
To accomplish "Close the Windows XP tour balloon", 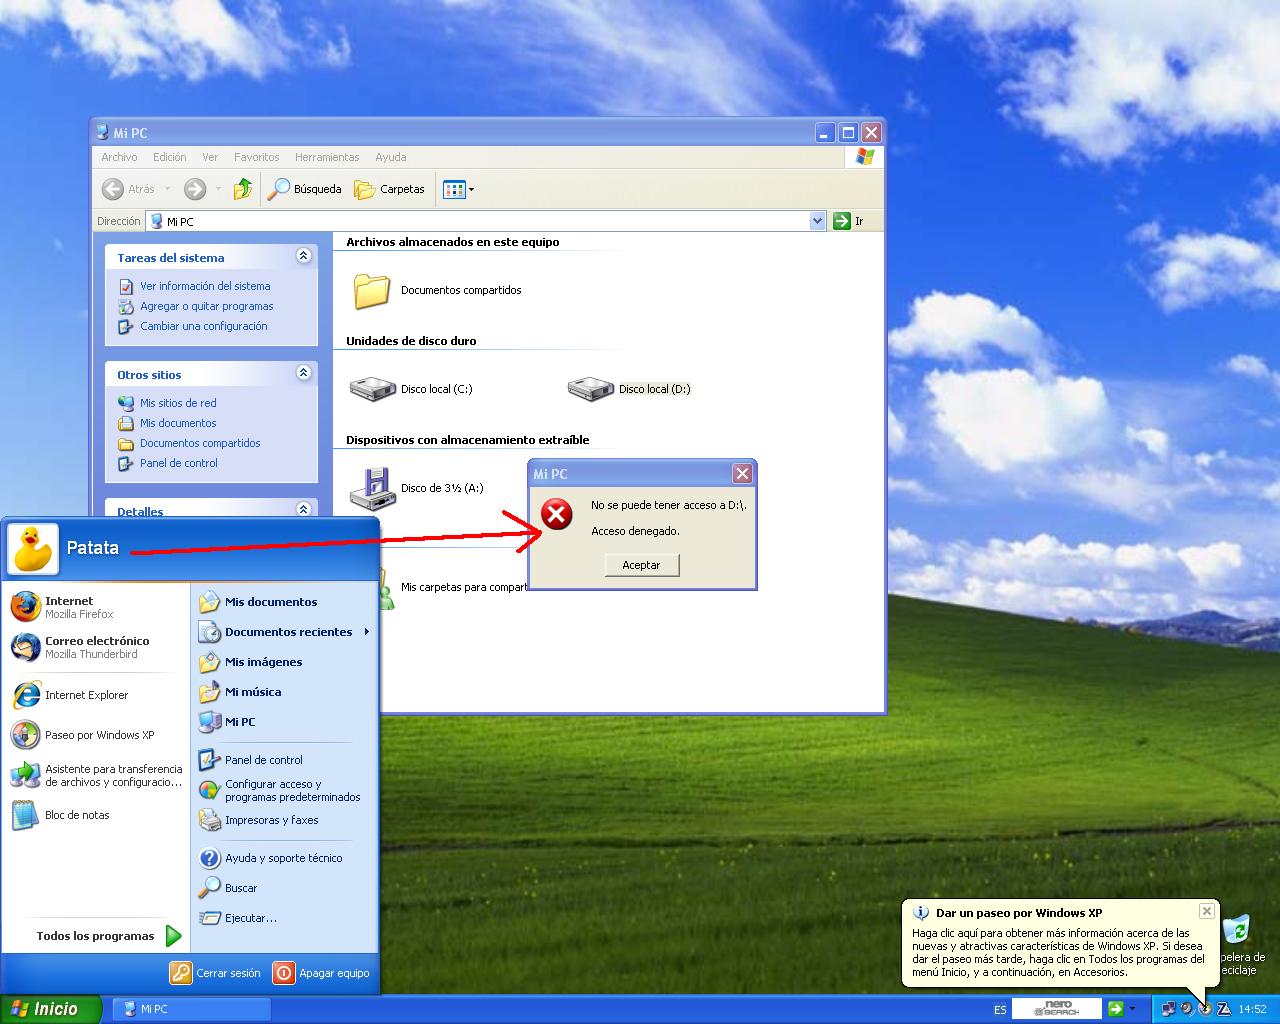I will [1207, 911].
